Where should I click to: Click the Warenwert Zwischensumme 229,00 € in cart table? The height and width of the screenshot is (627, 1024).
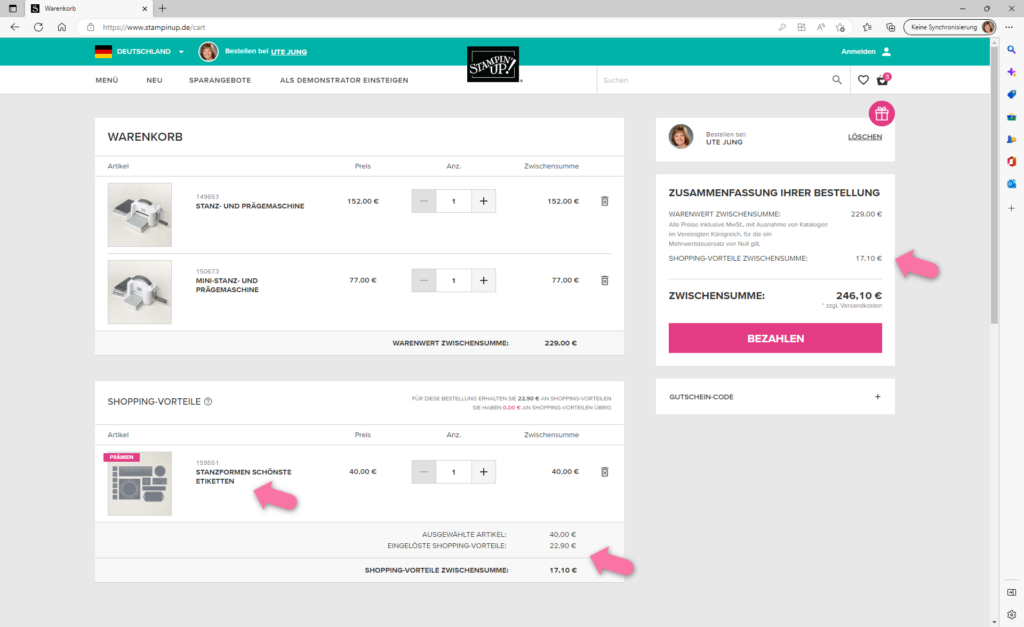[561, 343]
